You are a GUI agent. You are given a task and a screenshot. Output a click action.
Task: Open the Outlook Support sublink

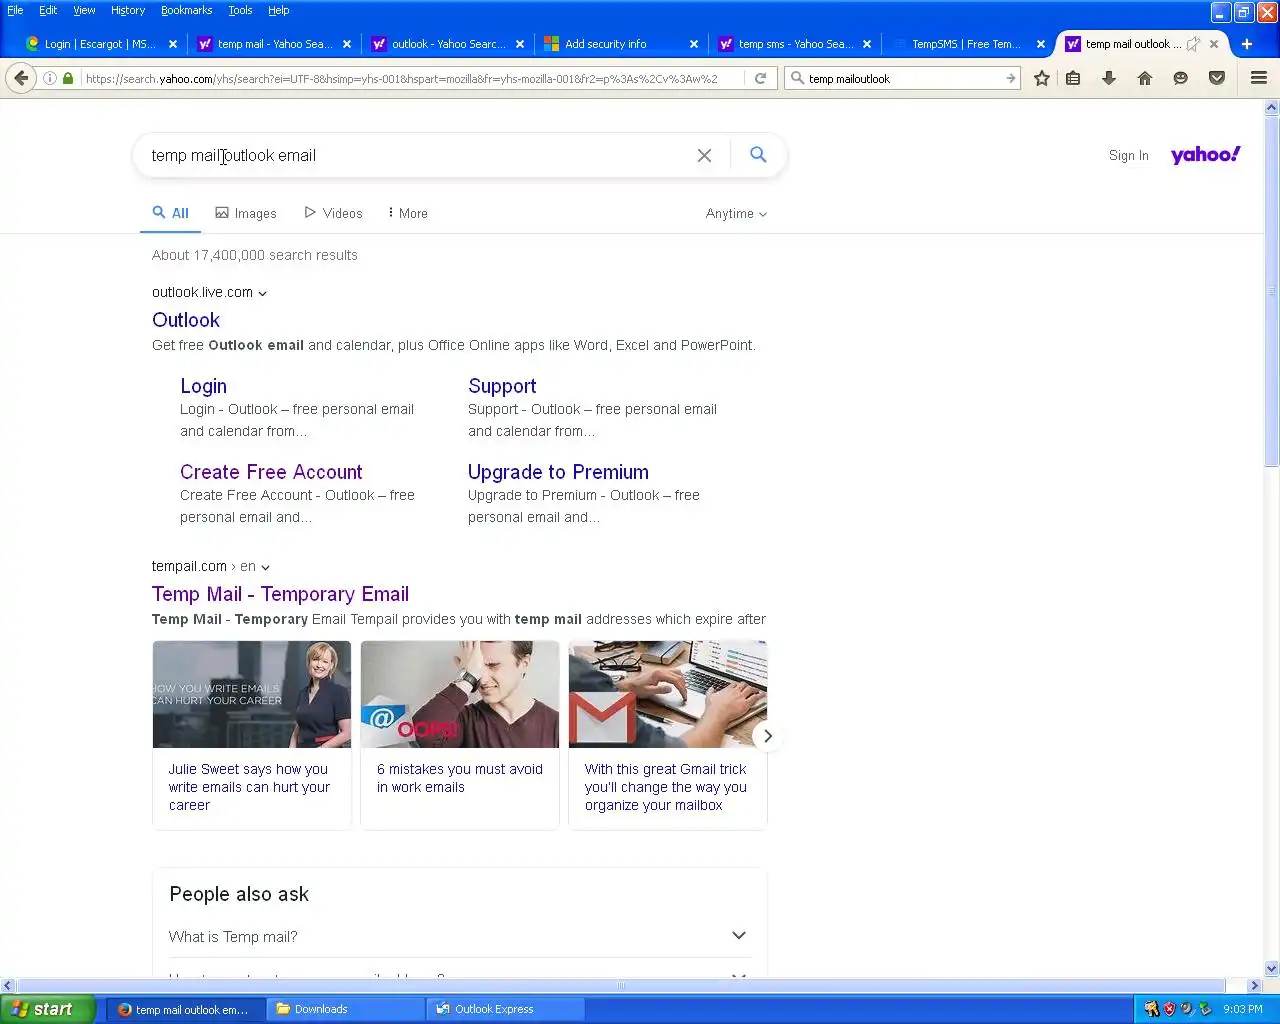[502, 386]
